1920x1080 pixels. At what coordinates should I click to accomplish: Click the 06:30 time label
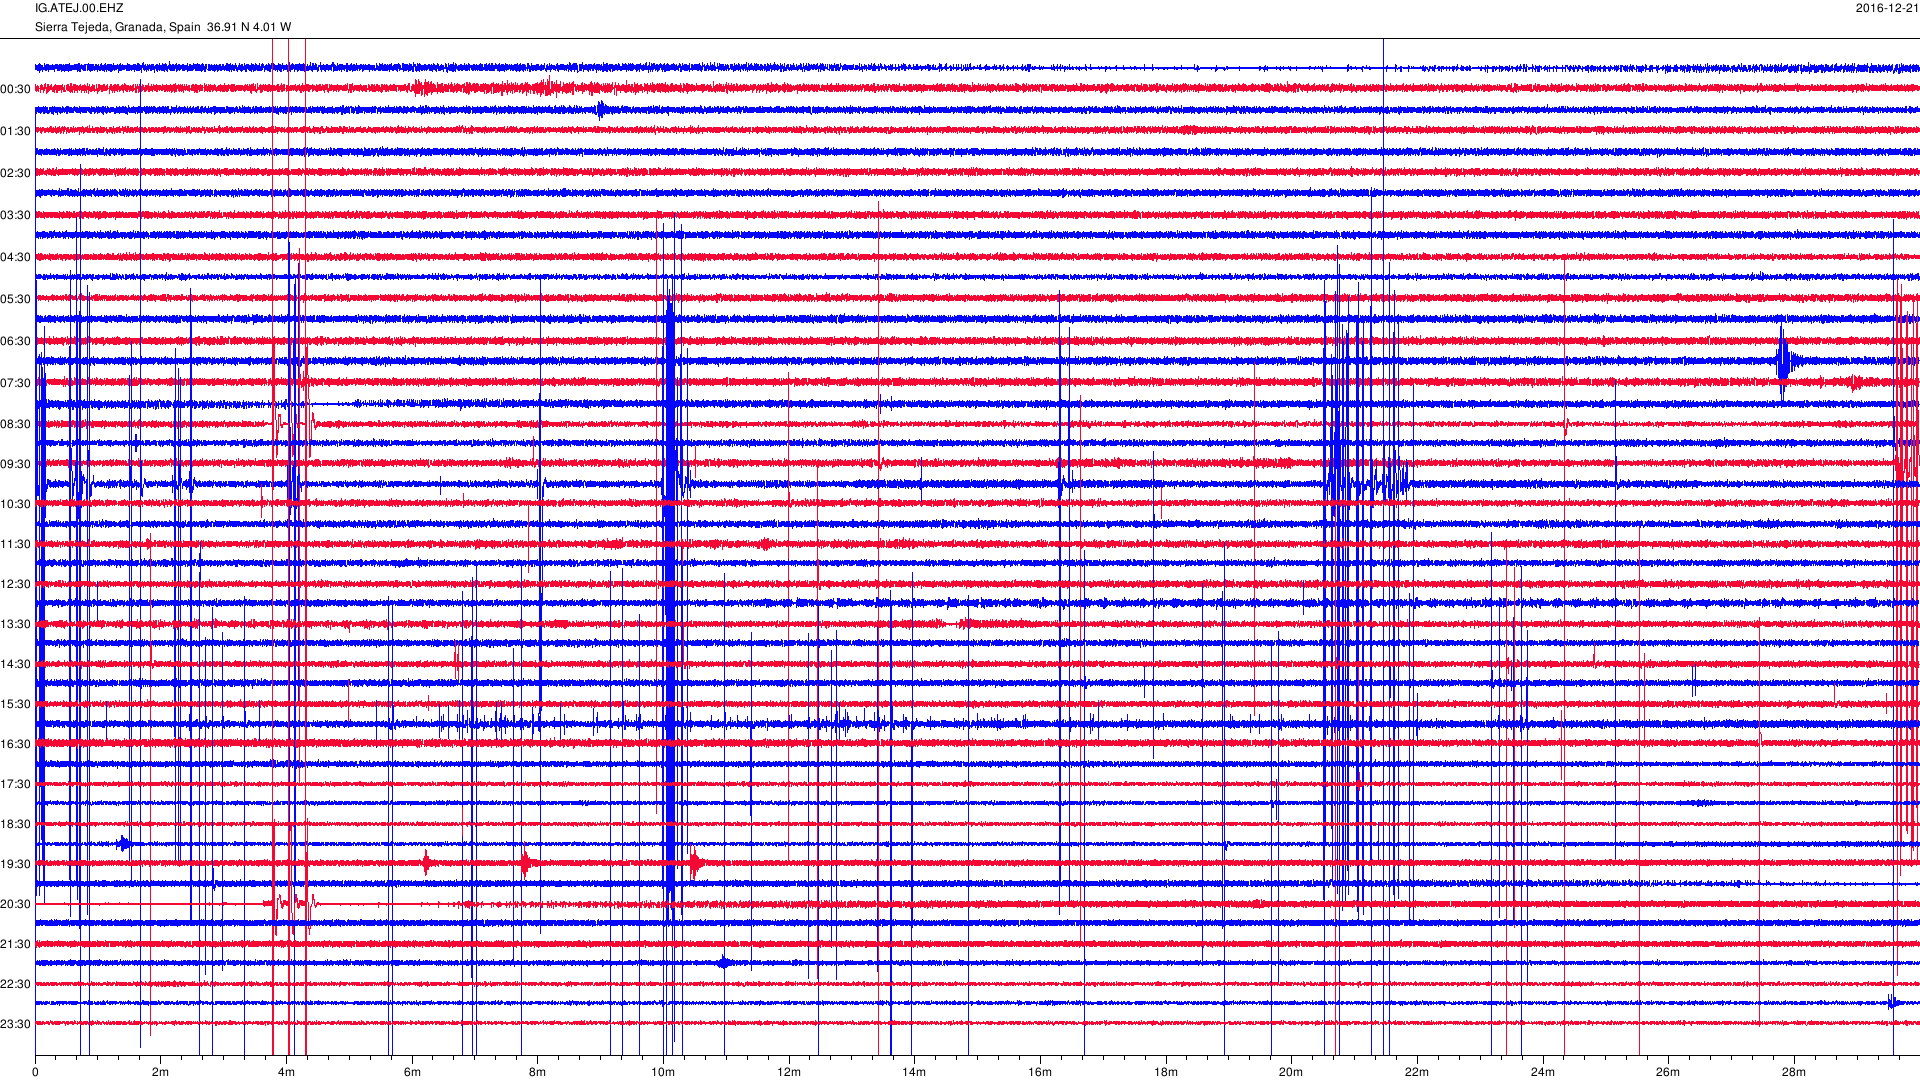[16, 341]
